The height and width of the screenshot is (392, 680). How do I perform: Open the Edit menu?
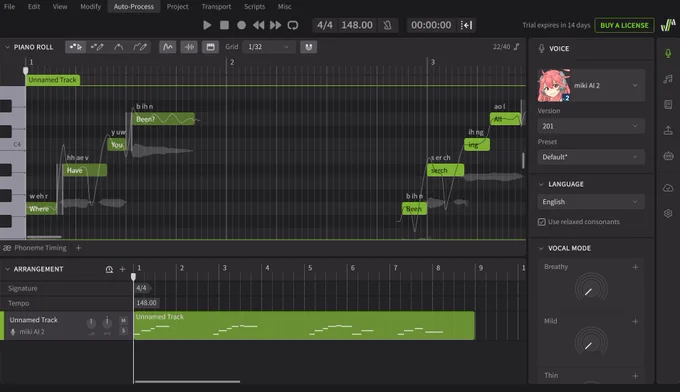[34, 7]
